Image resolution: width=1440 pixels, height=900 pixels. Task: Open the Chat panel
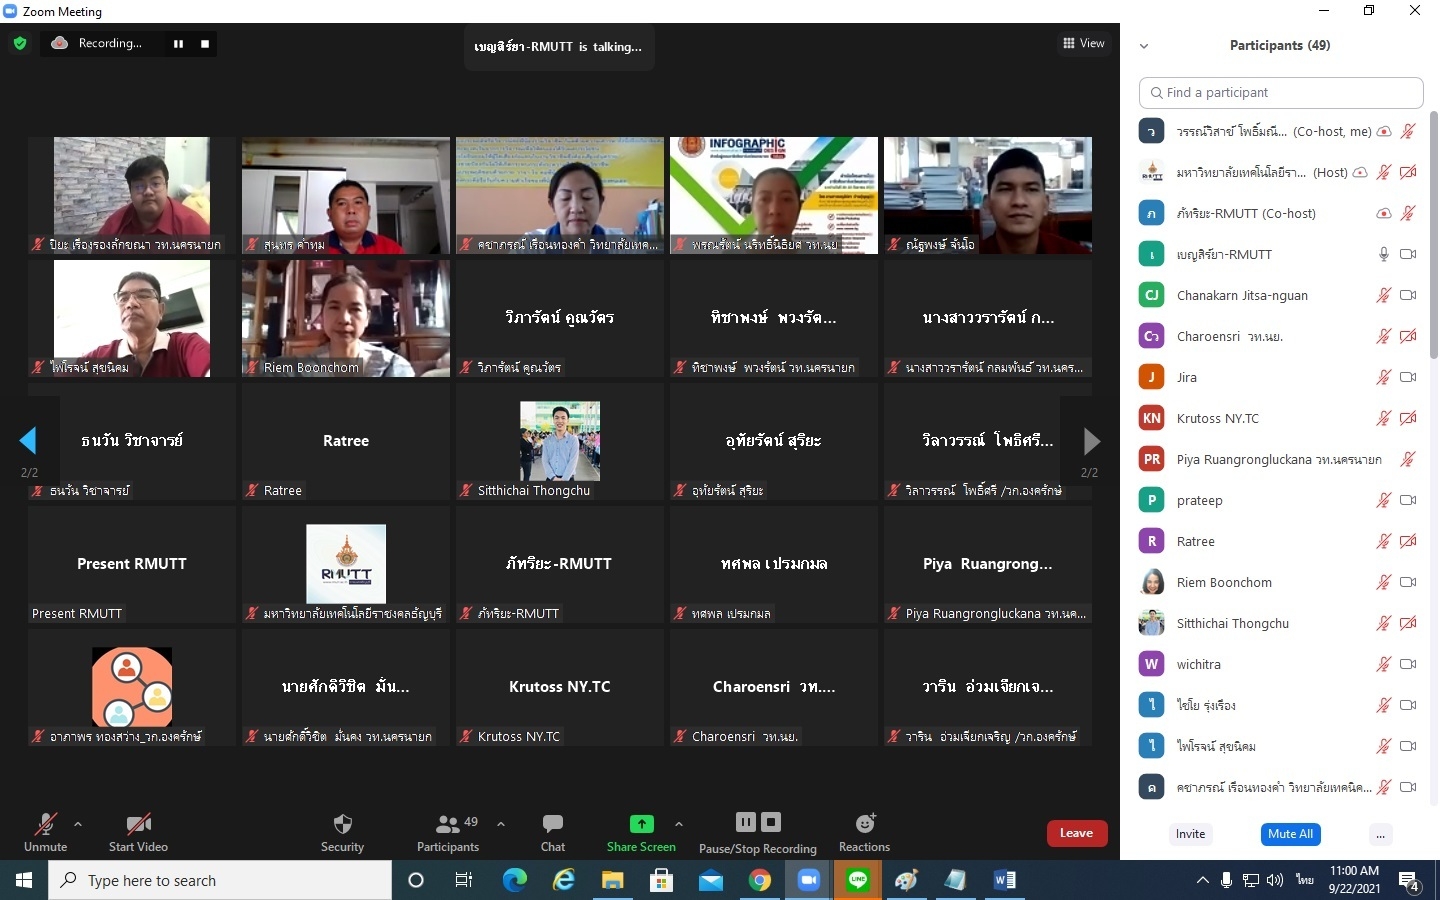(553, 832)
